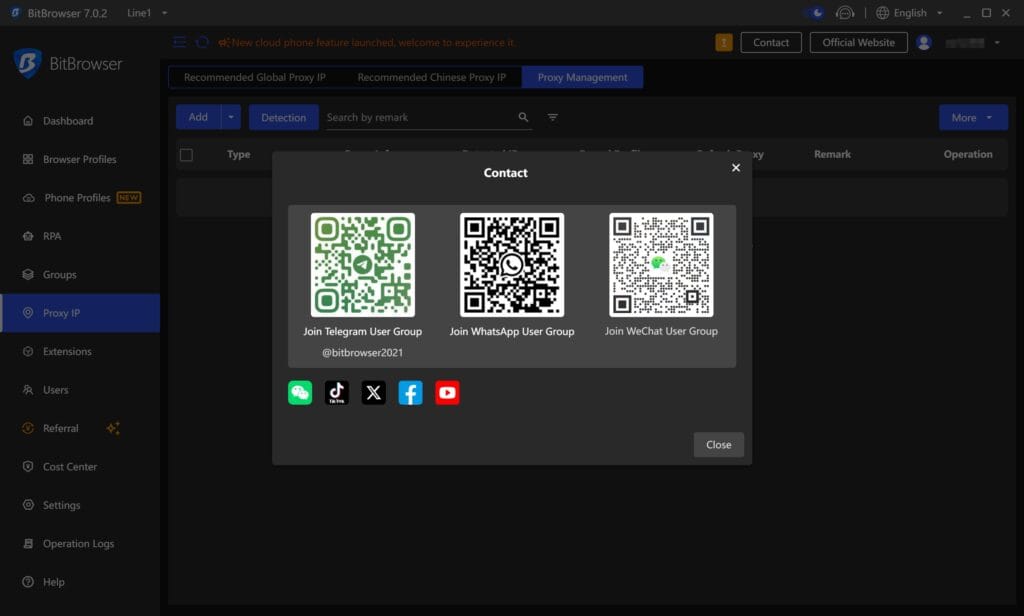
Task: Open the More dropdown button
Action: pyautogui.click(x=973, y=118)
